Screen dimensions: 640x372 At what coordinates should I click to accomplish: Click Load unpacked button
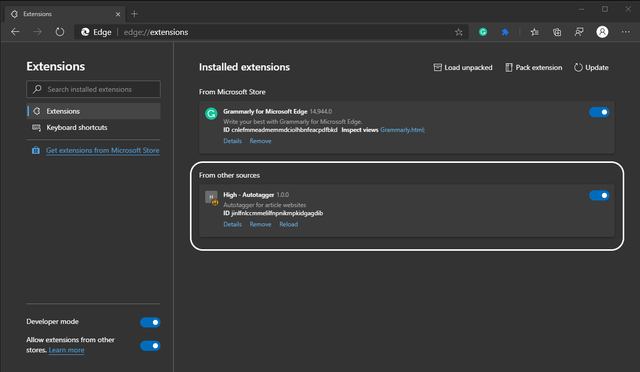pos(463,67)
